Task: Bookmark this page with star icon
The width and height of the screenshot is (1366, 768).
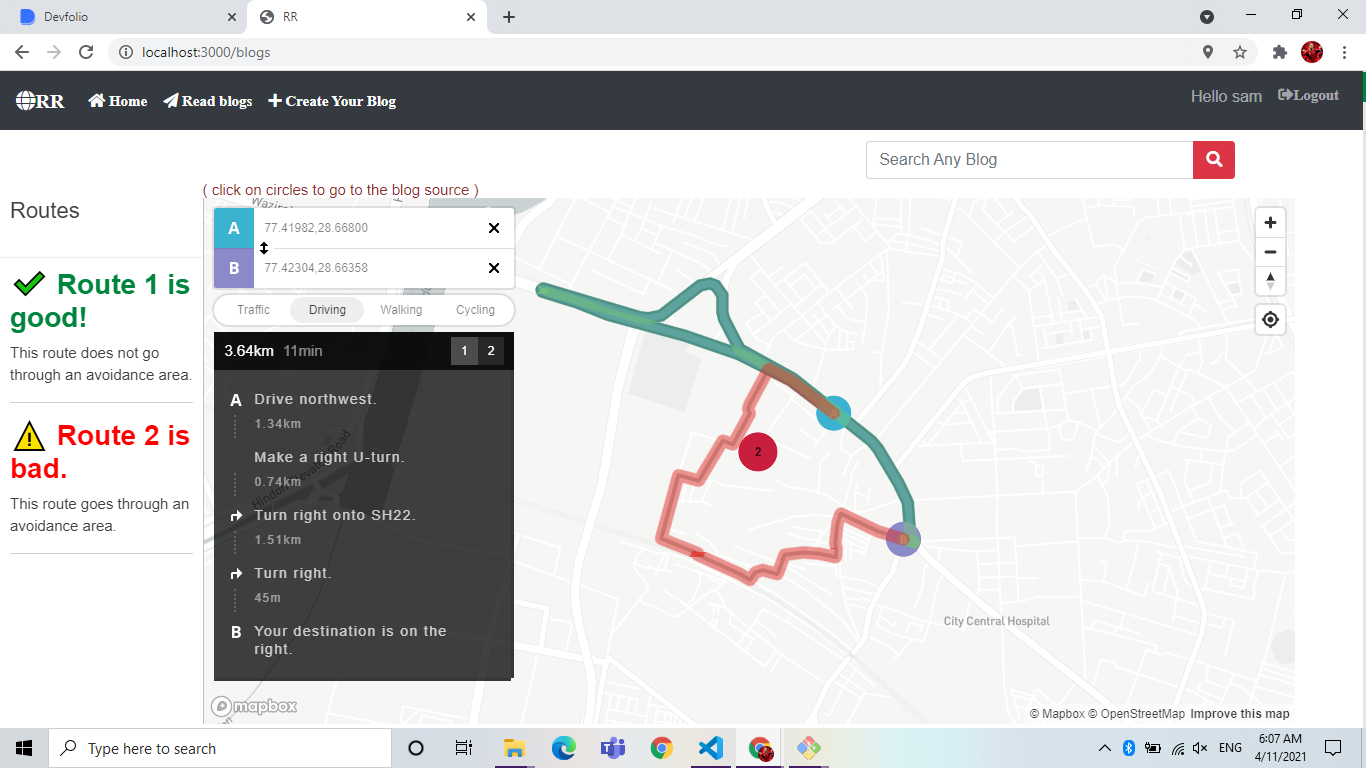Action: [1240, 52]
